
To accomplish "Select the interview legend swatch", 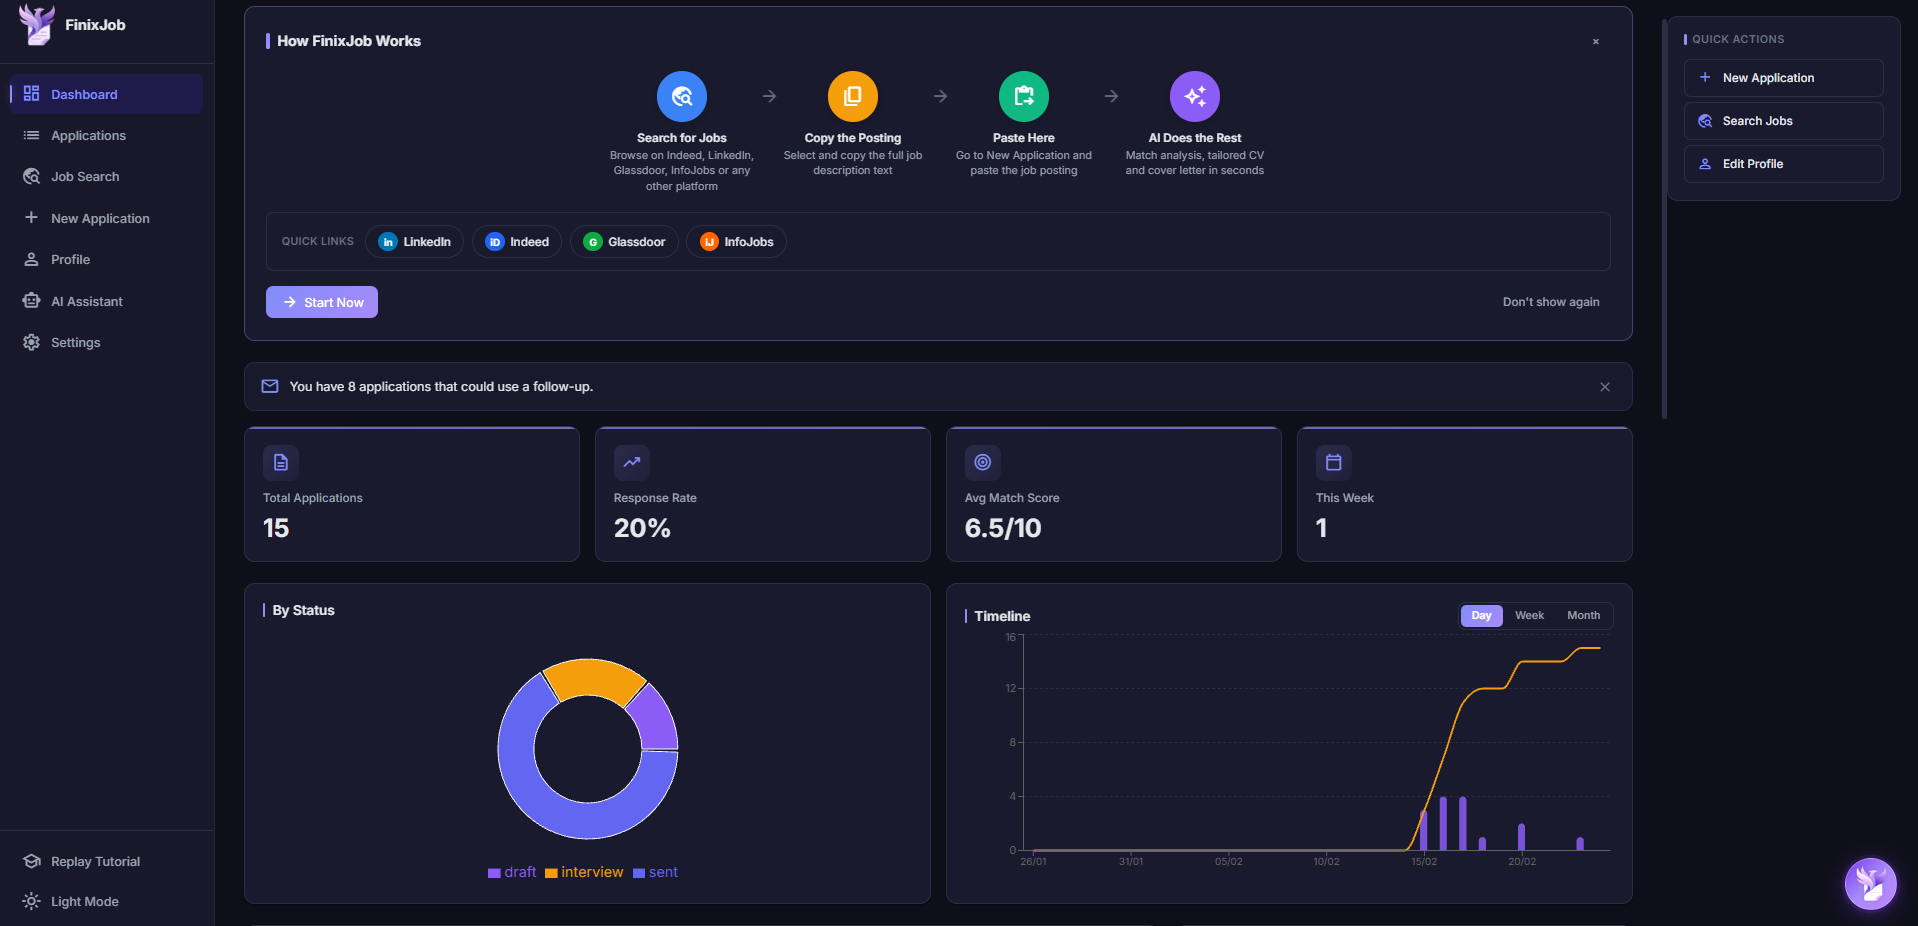I will coord(551,872).
